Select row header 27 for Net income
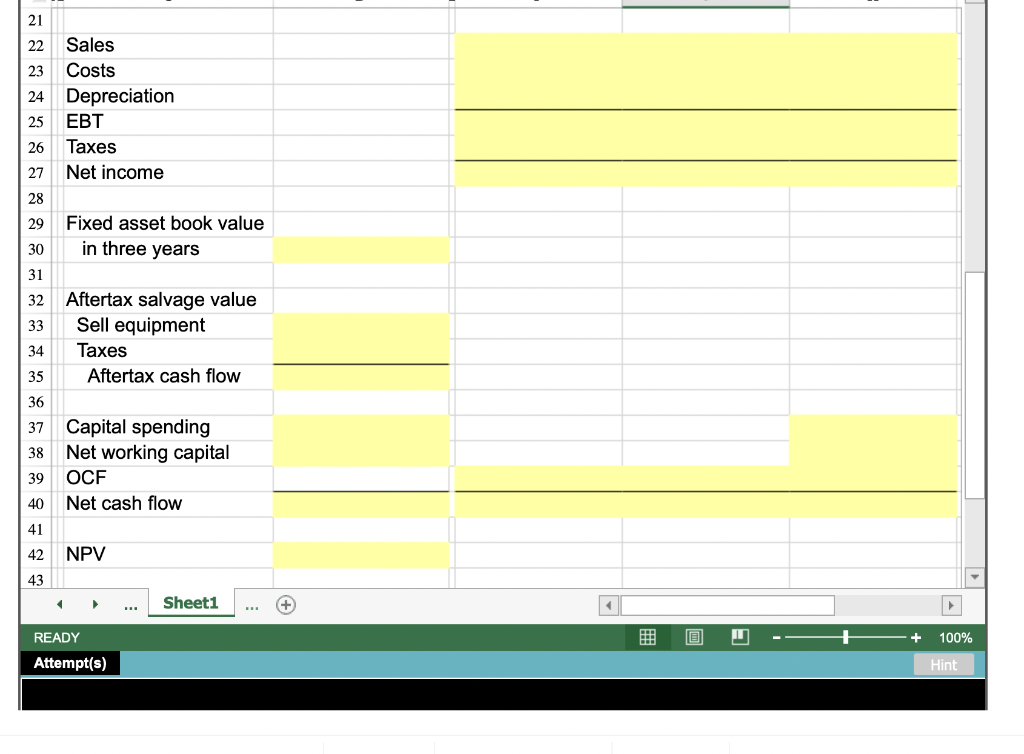 (x=36, y=172)
